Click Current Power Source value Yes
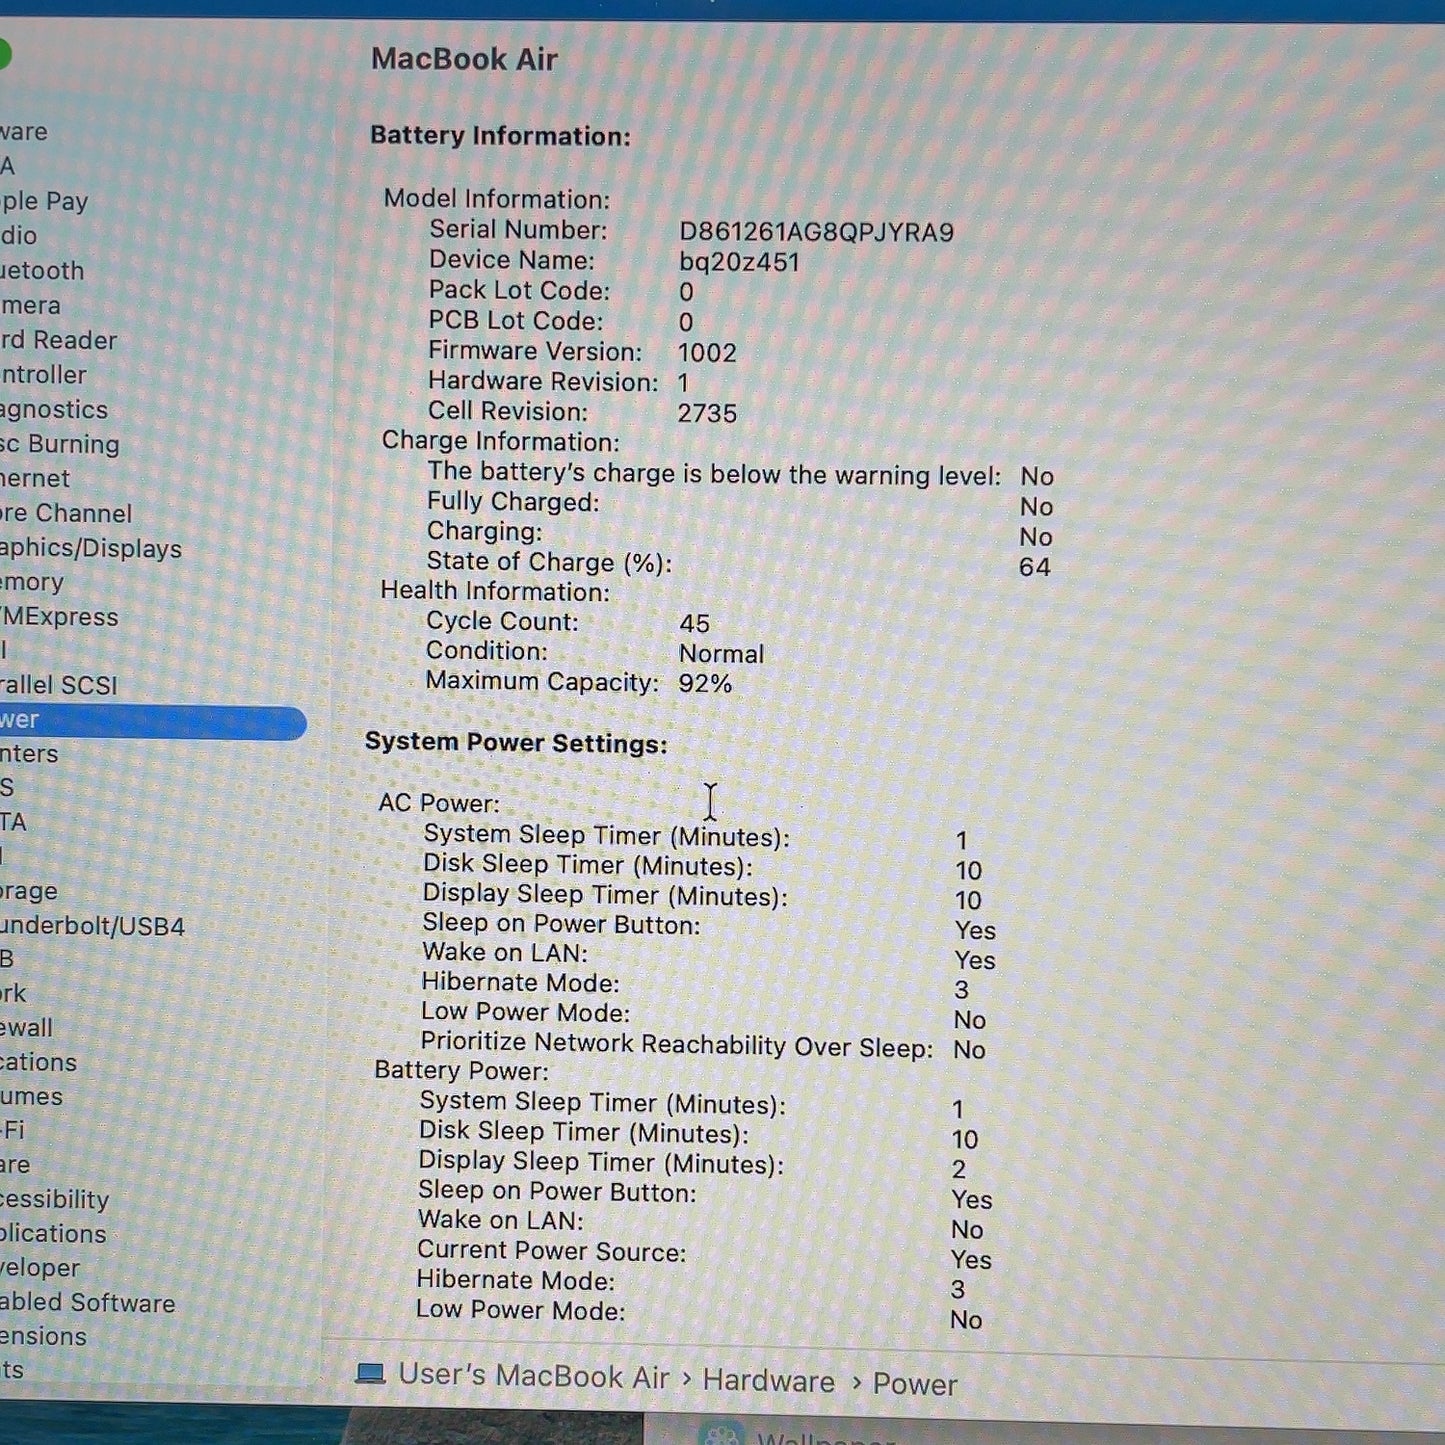Viewport: 1445px width, 1445px height. [971, 1260]
